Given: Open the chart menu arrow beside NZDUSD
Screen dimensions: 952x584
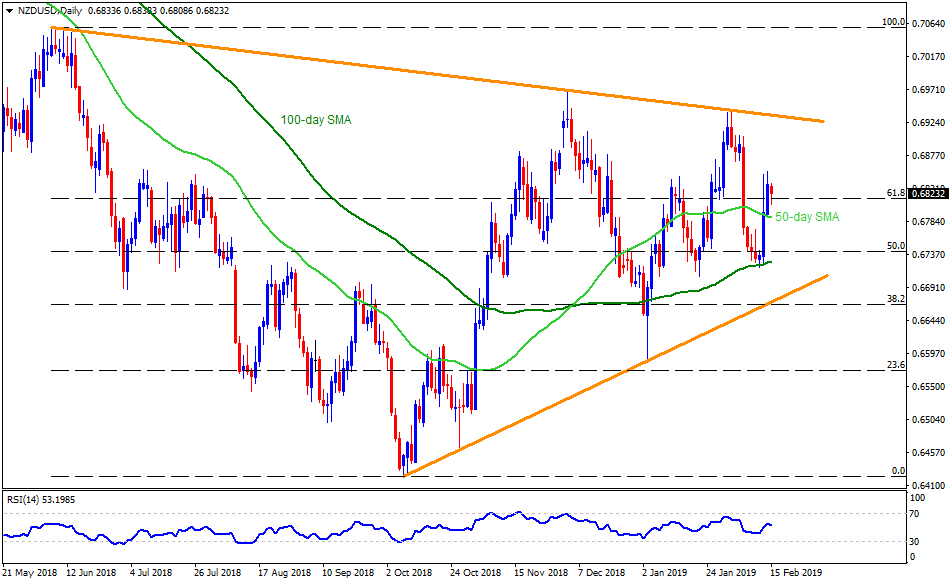Looking at the screenshot, I should point(7,10).
